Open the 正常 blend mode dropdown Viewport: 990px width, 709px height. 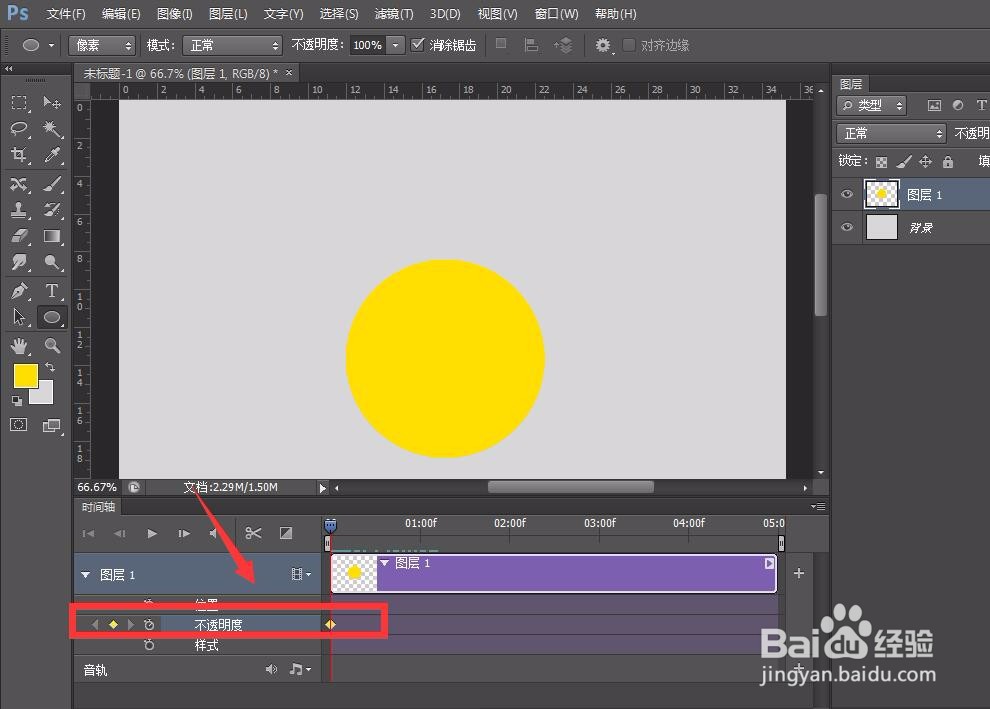(890, 132)
